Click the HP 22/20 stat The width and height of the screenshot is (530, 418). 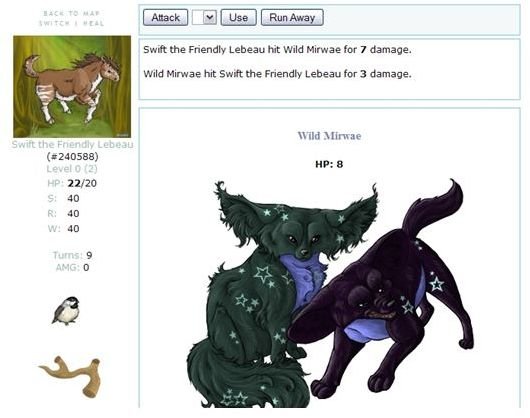tap(72, 183)
